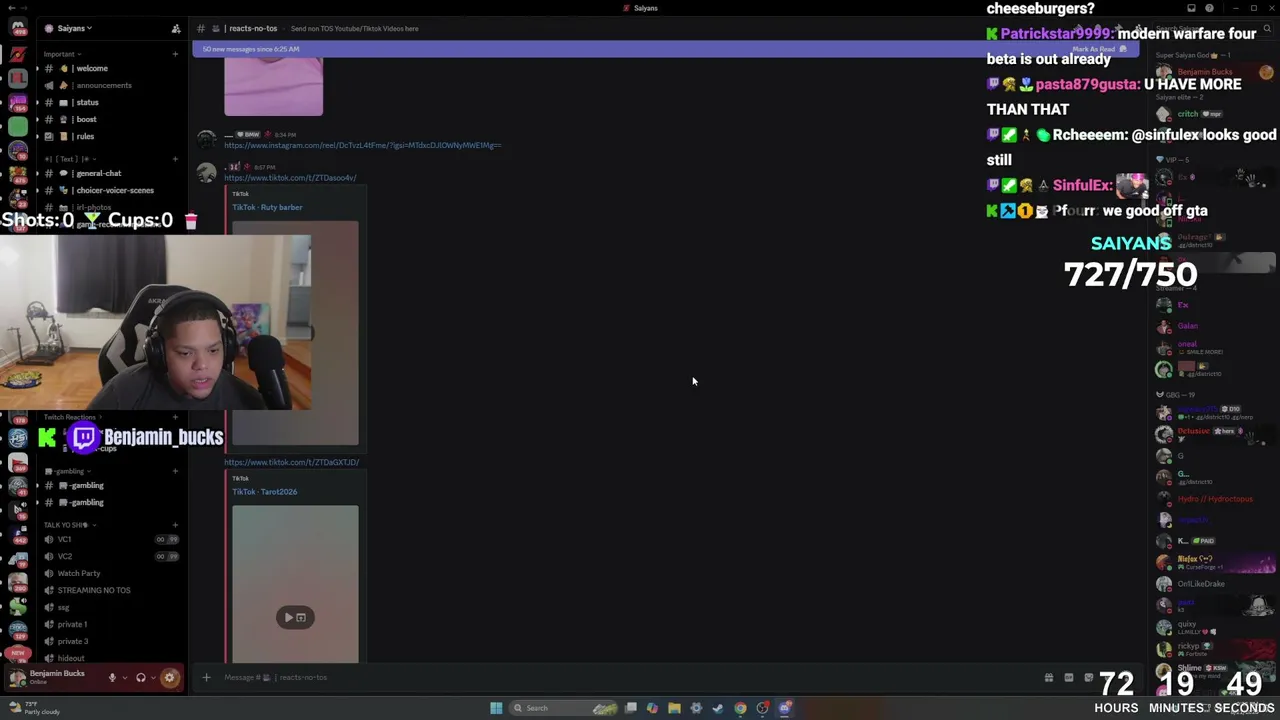
Task: Open user settings gear icon
Action: [169, 678]
